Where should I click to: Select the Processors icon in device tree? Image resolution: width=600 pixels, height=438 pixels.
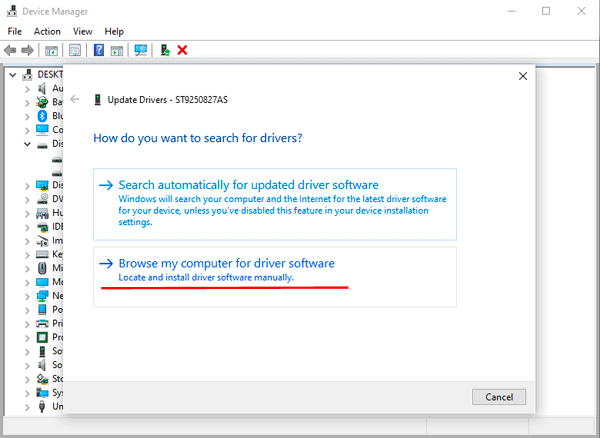click(x=42, y=337)
